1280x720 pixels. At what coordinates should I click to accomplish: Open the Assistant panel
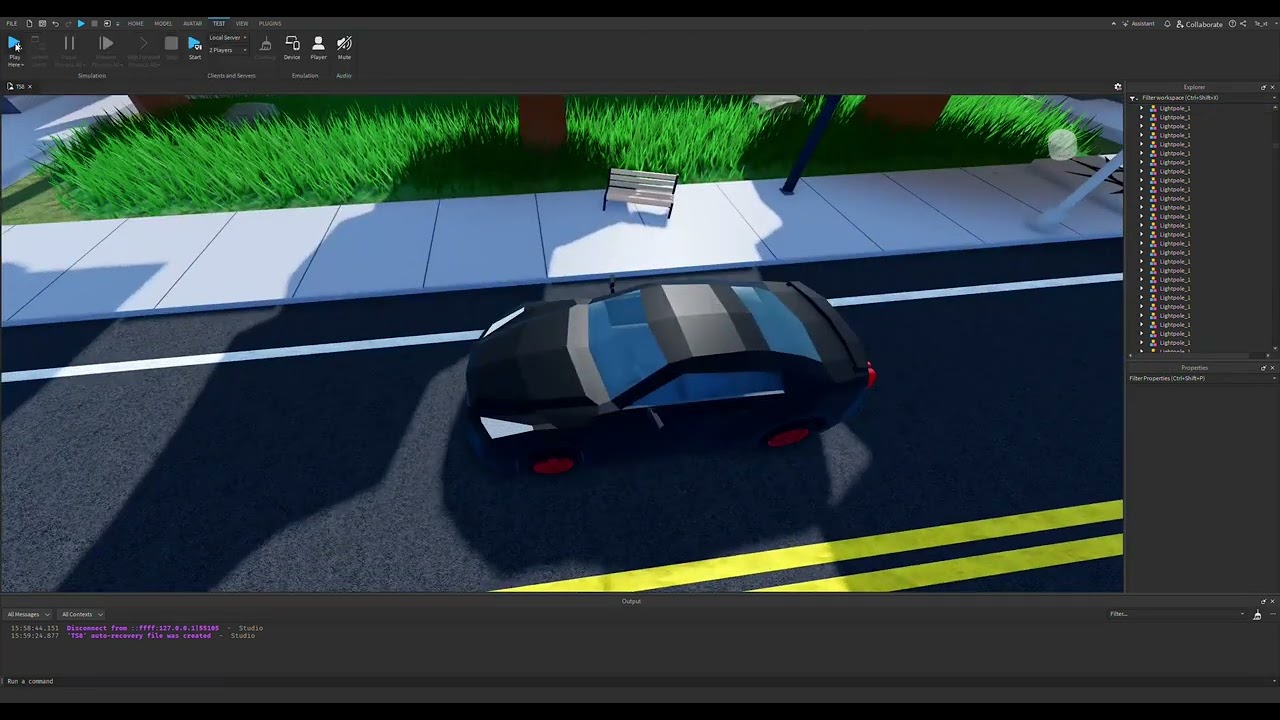tap(1138, 24)
